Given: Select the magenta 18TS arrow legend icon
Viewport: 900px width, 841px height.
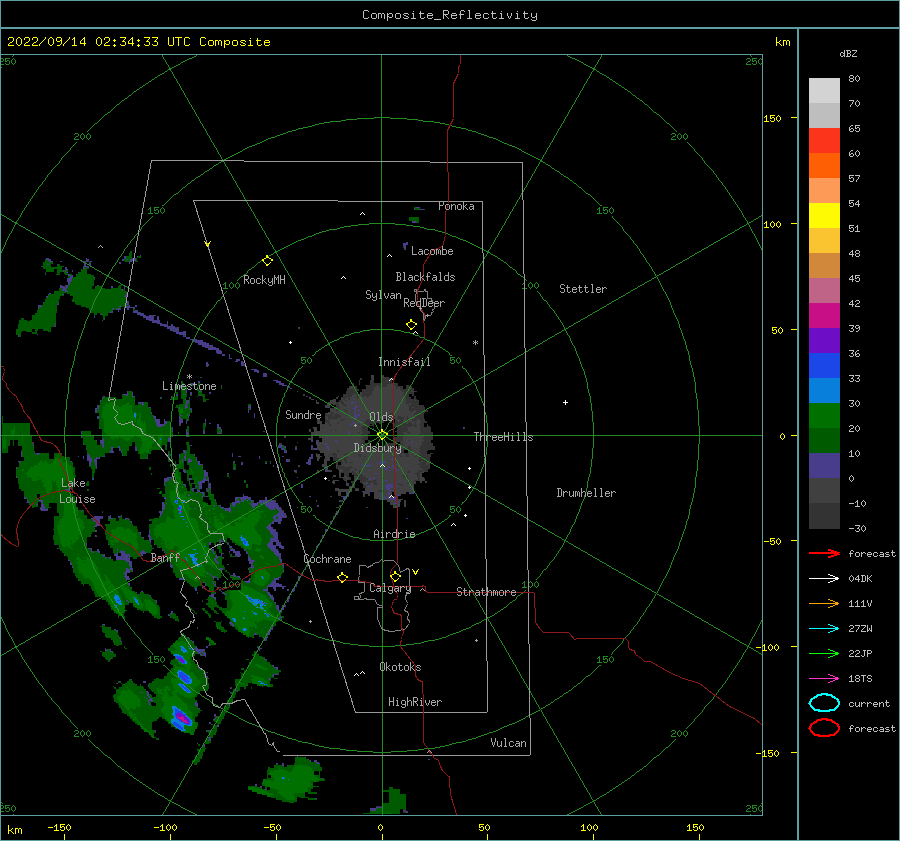Looking at the screenshot, I should click(824, 679).
